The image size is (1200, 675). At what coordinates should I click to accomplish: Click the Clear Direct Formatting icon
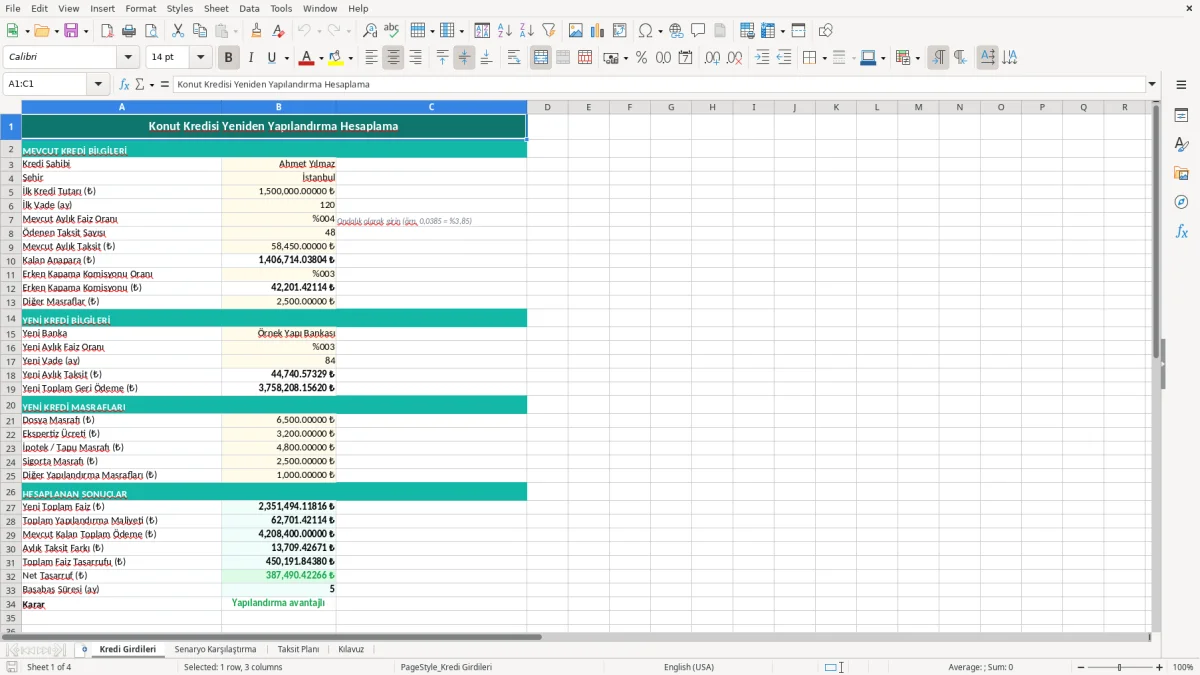278,31
